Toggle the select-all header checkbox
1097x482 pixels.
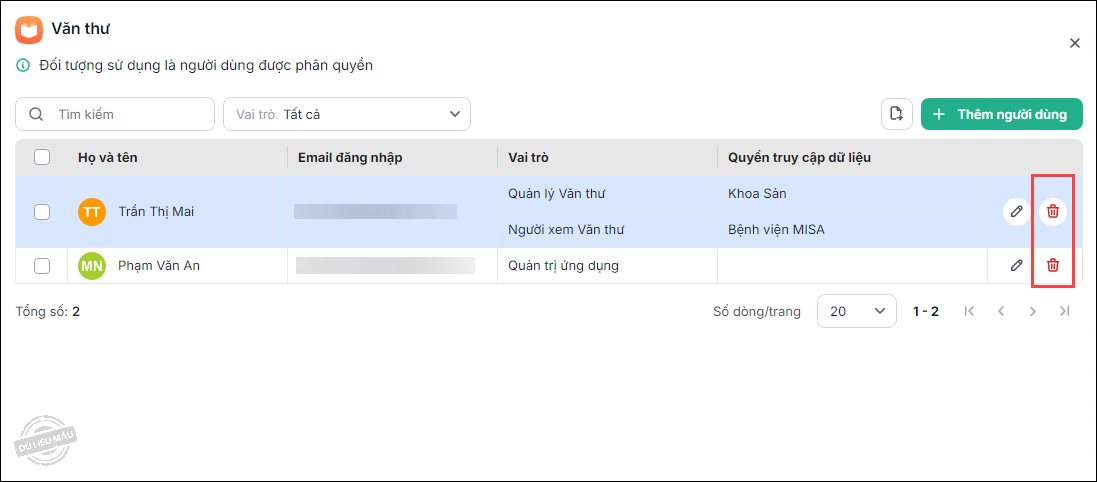tap(42, 157)
